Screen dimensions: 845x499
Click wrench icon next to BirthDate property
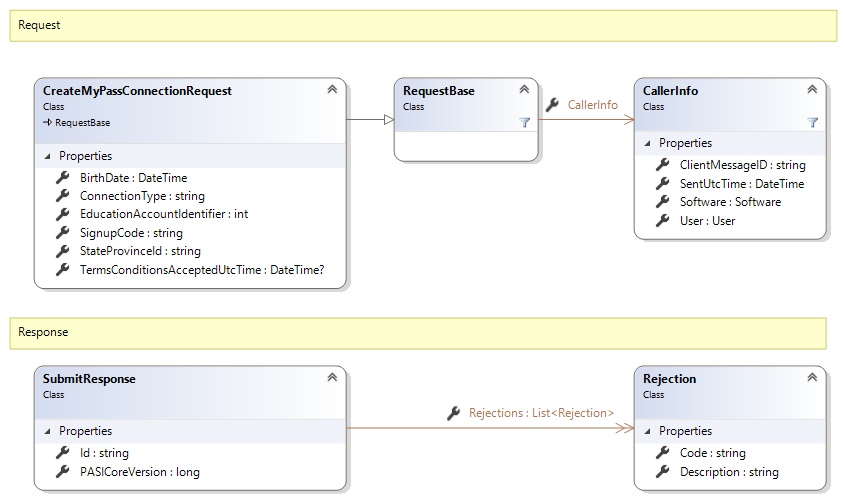[x=63, y=178]
